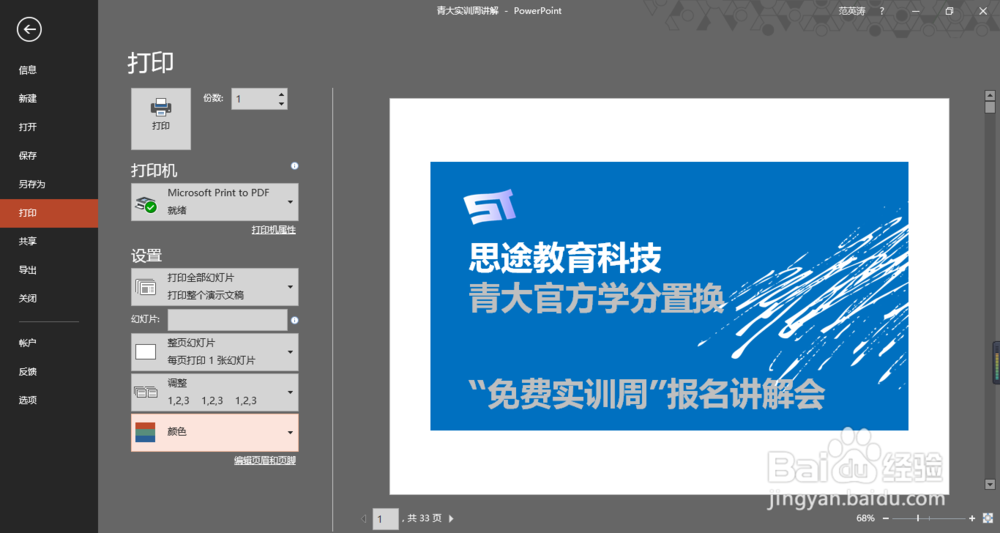The image size is (1000, 533).
Task: Open the Microsoft Print to PDF printer dropdown
Action: (214, 202)
